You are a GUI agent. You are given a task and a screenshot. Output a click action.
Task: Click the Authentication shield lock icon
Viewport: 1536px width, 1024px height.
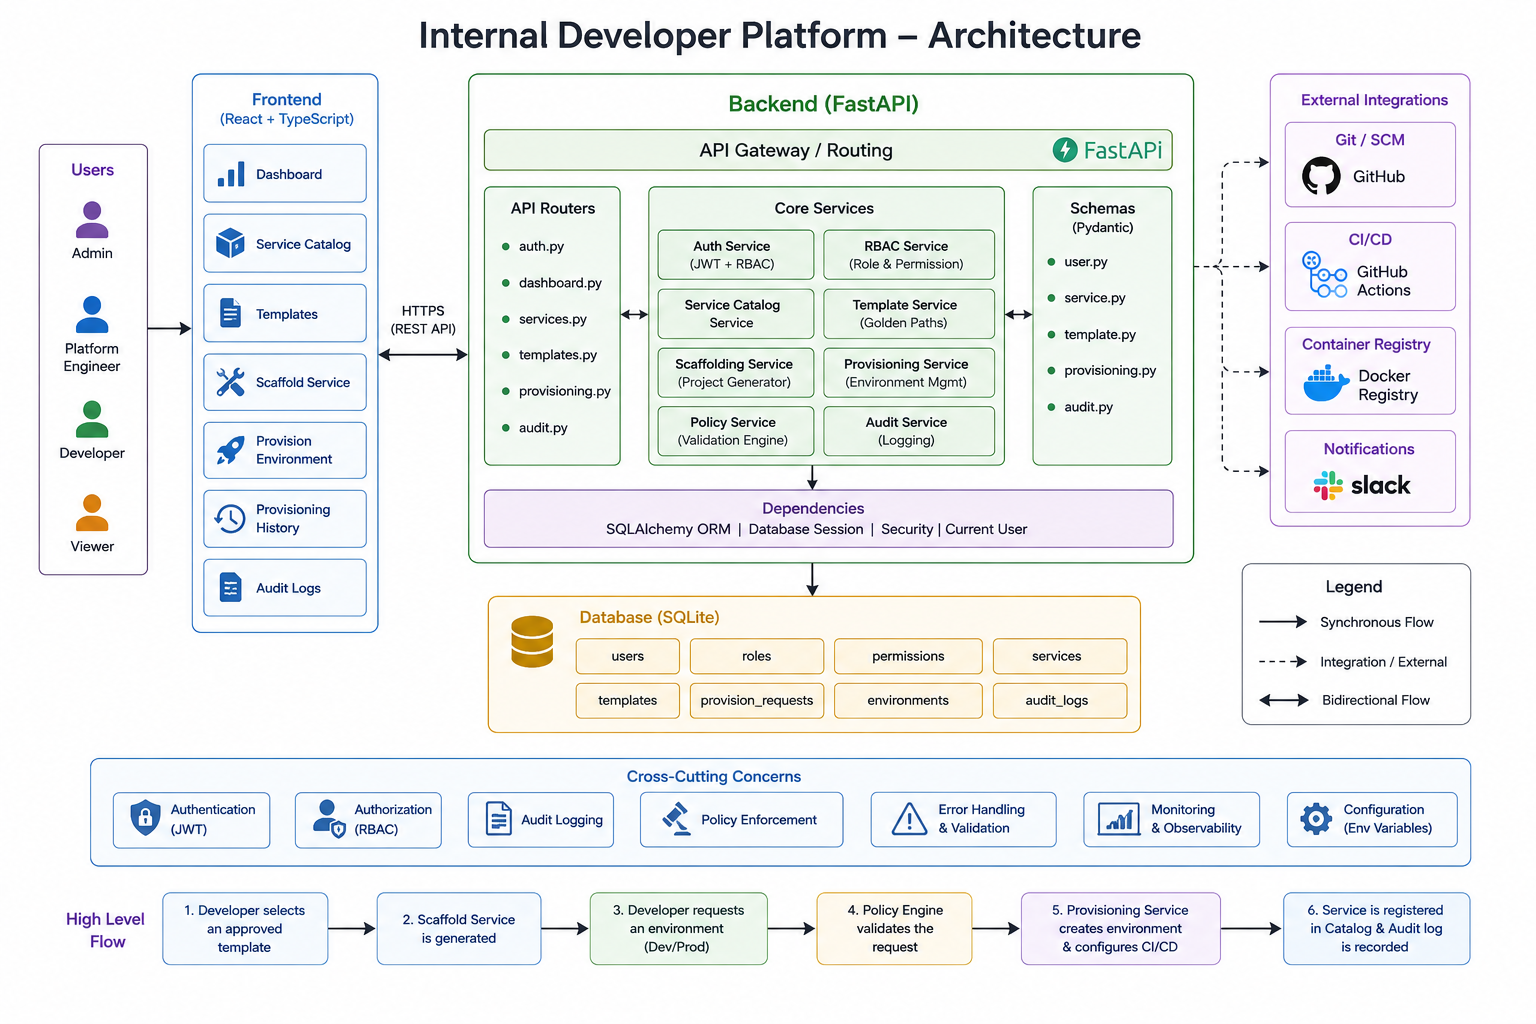(x=145, y=818)
